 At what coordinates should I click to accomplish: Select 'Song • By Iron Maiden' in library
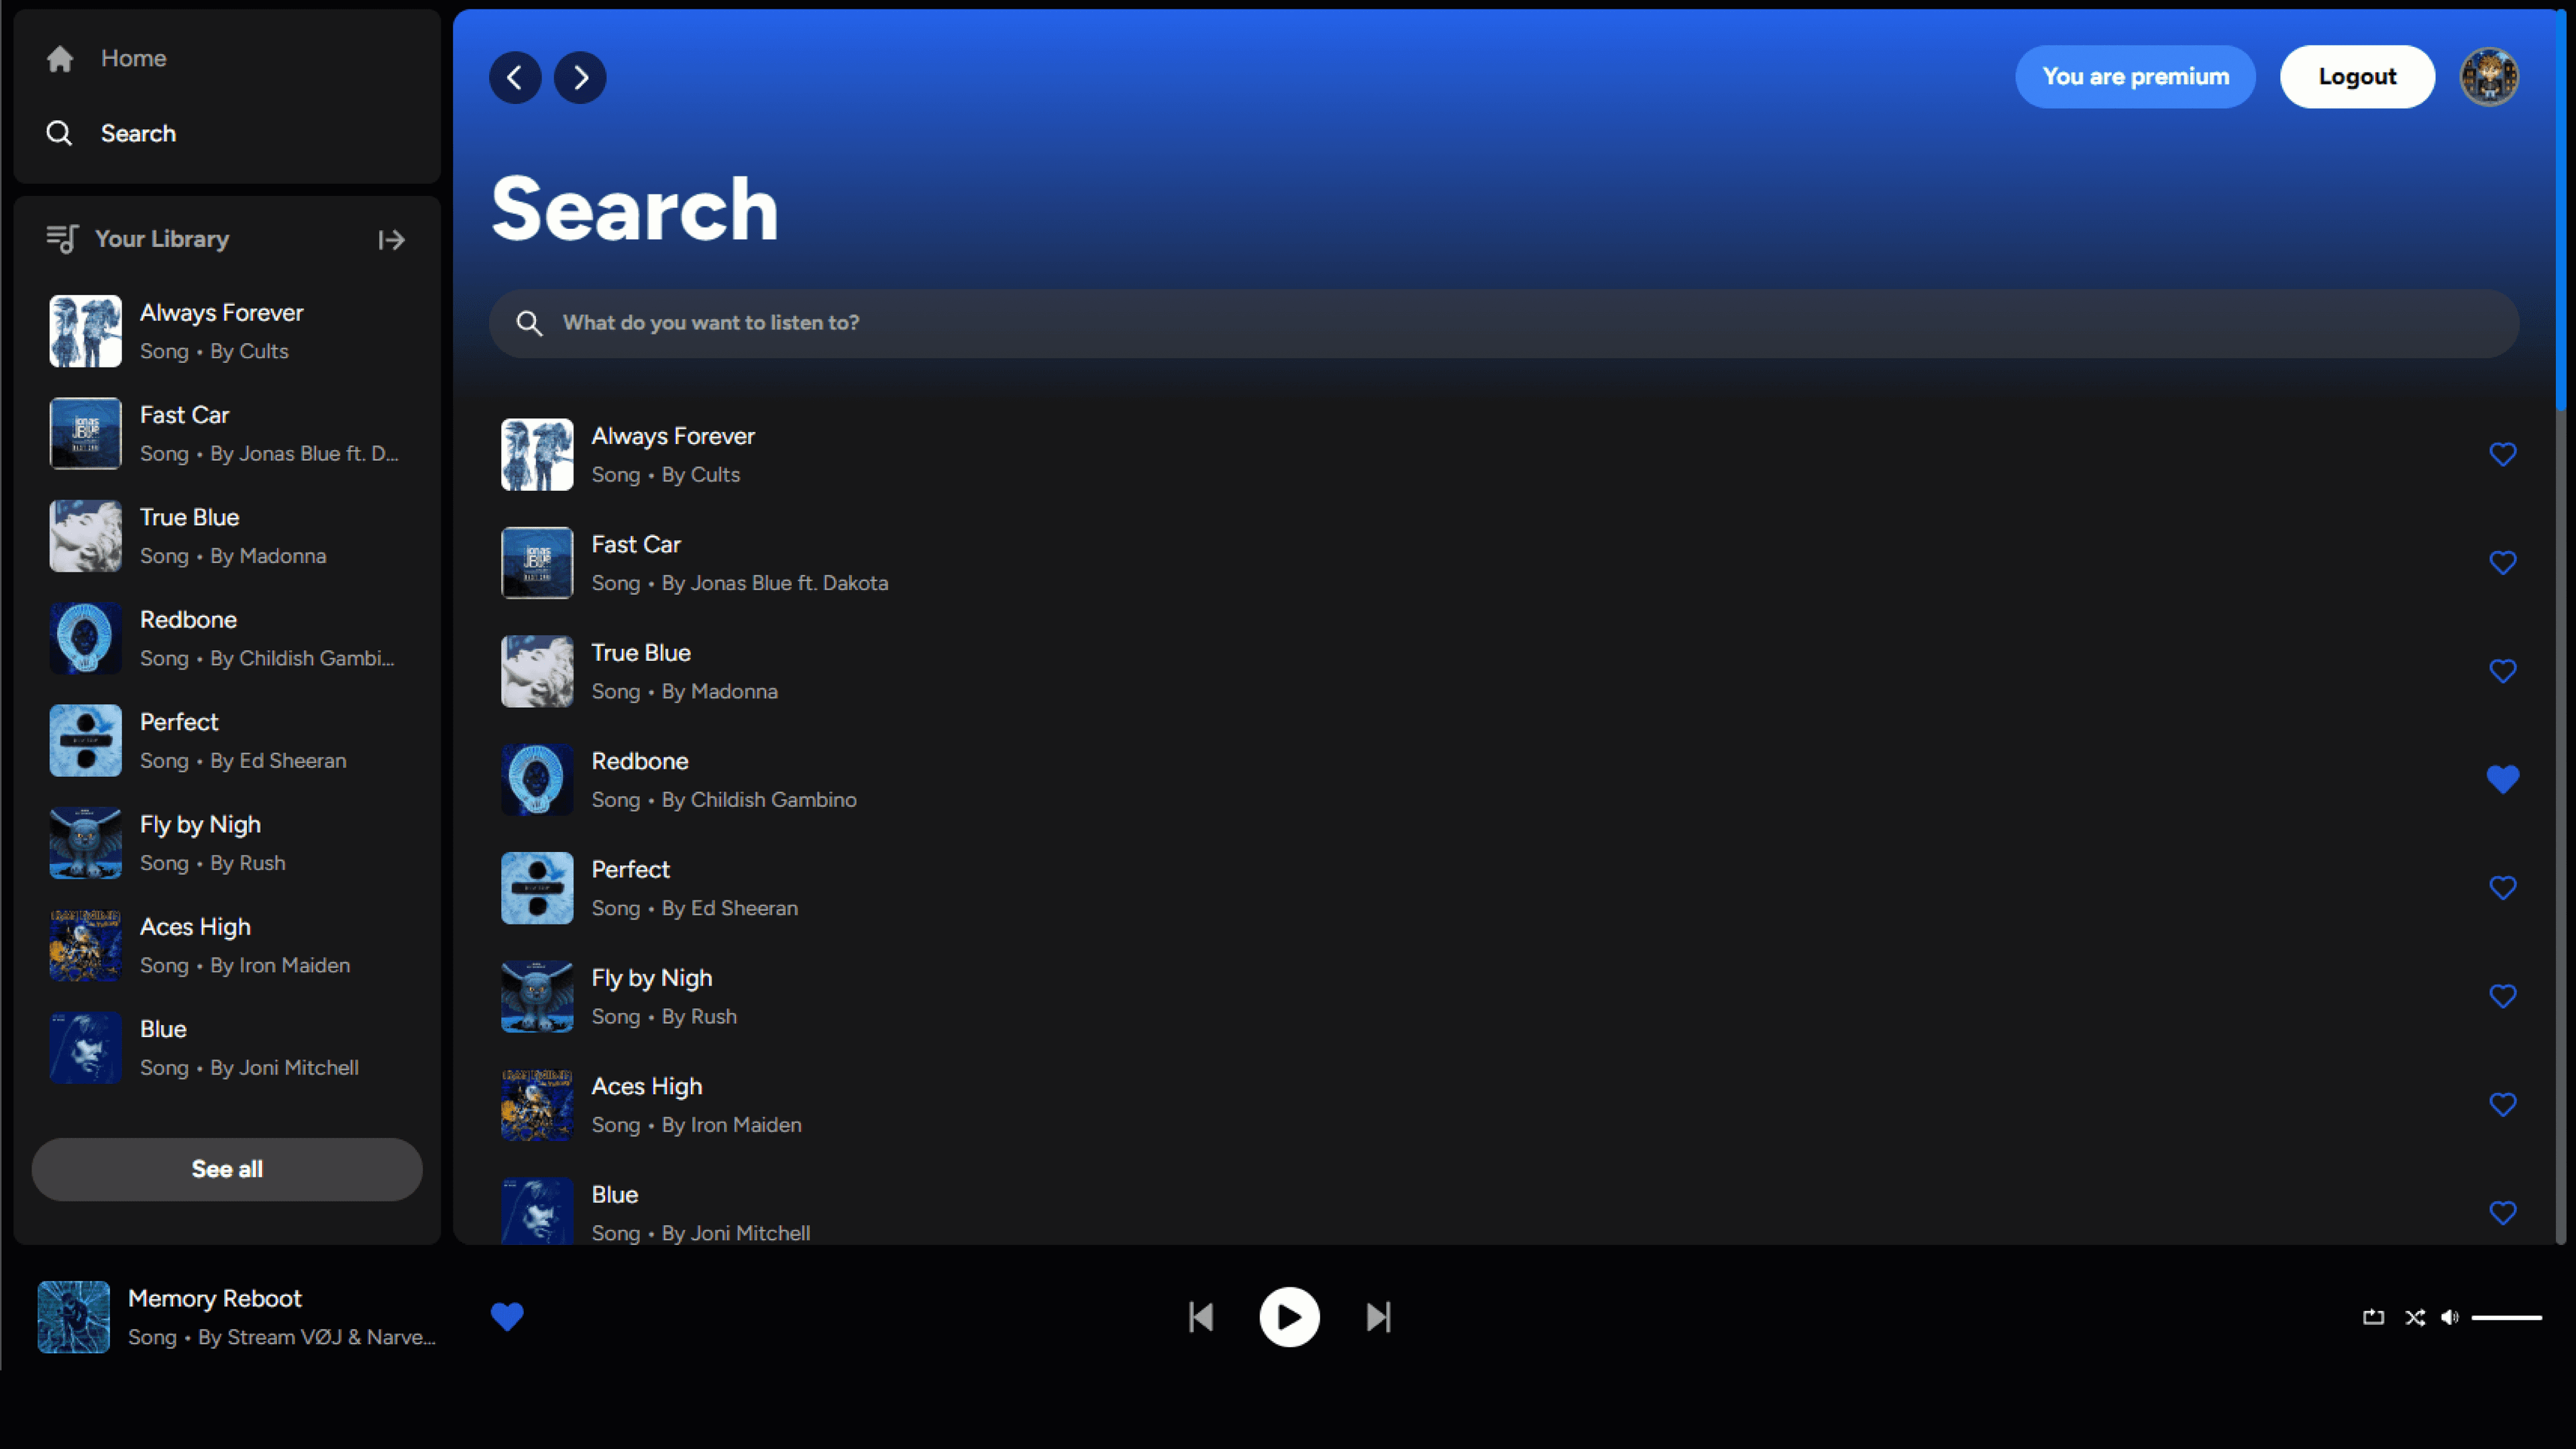(x=245, y=965)
